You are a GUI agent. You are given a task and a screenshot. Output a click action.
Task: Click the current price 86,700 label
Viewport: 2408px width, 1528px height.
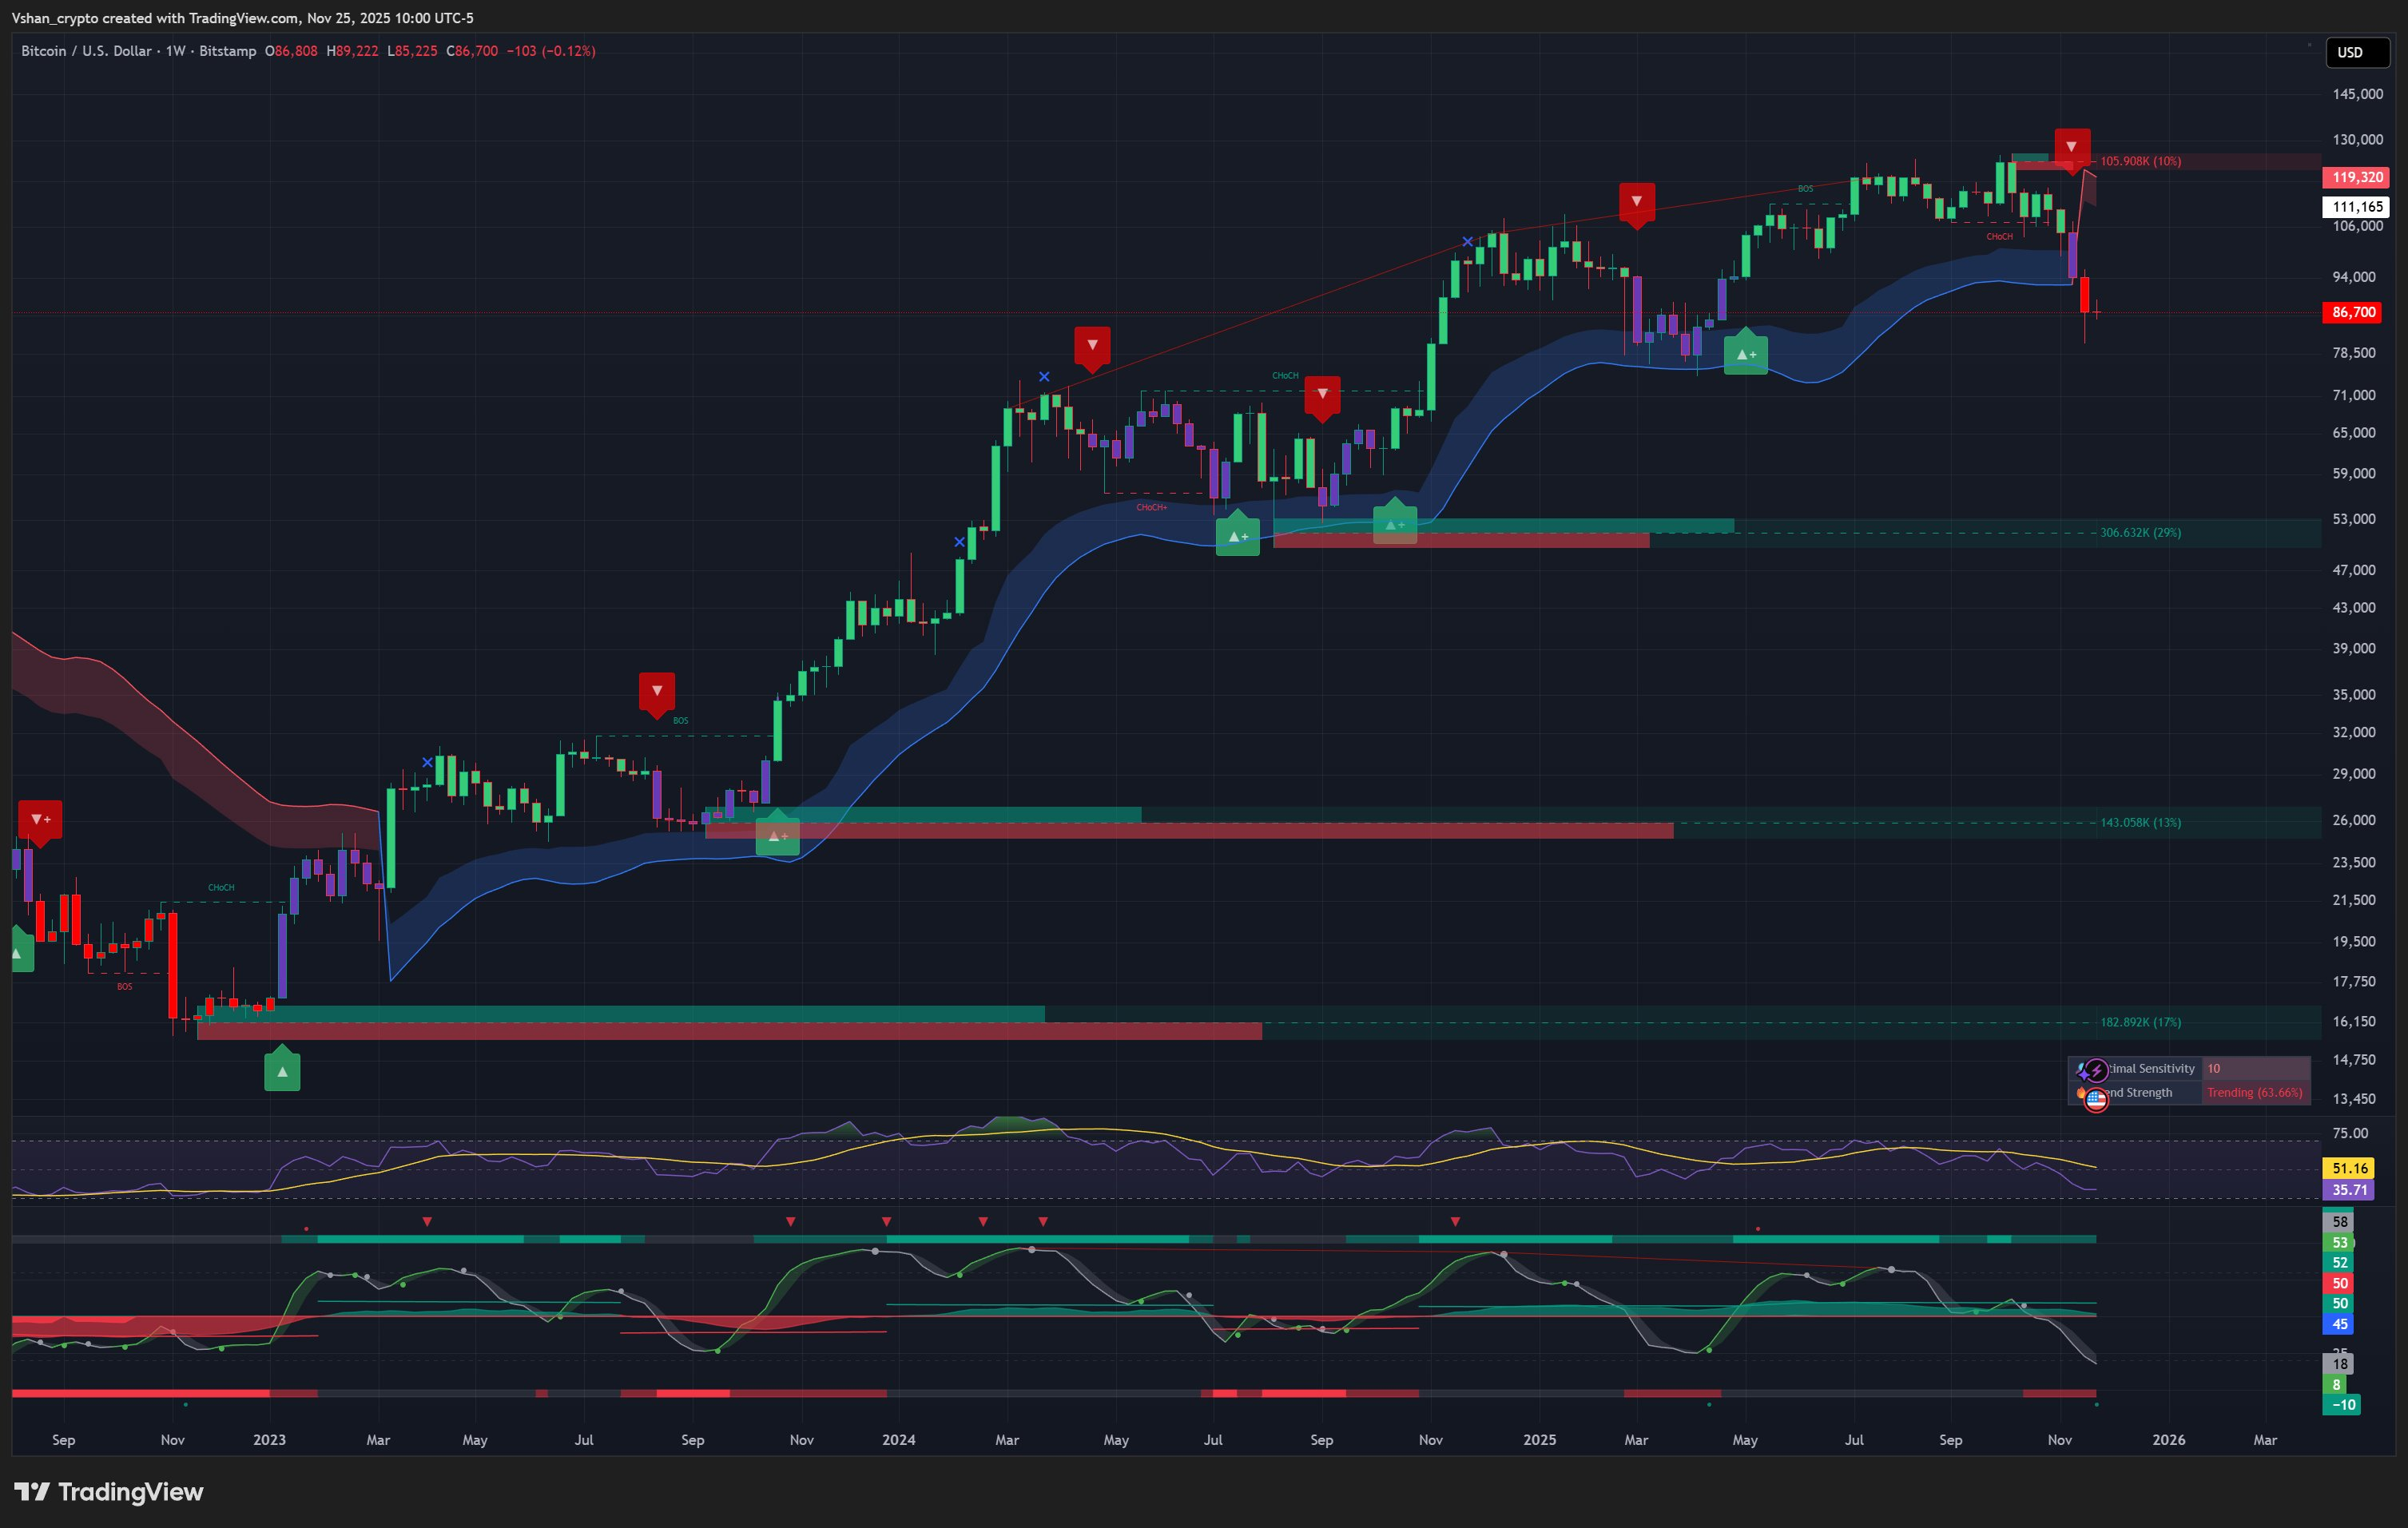click(2353, 312)
